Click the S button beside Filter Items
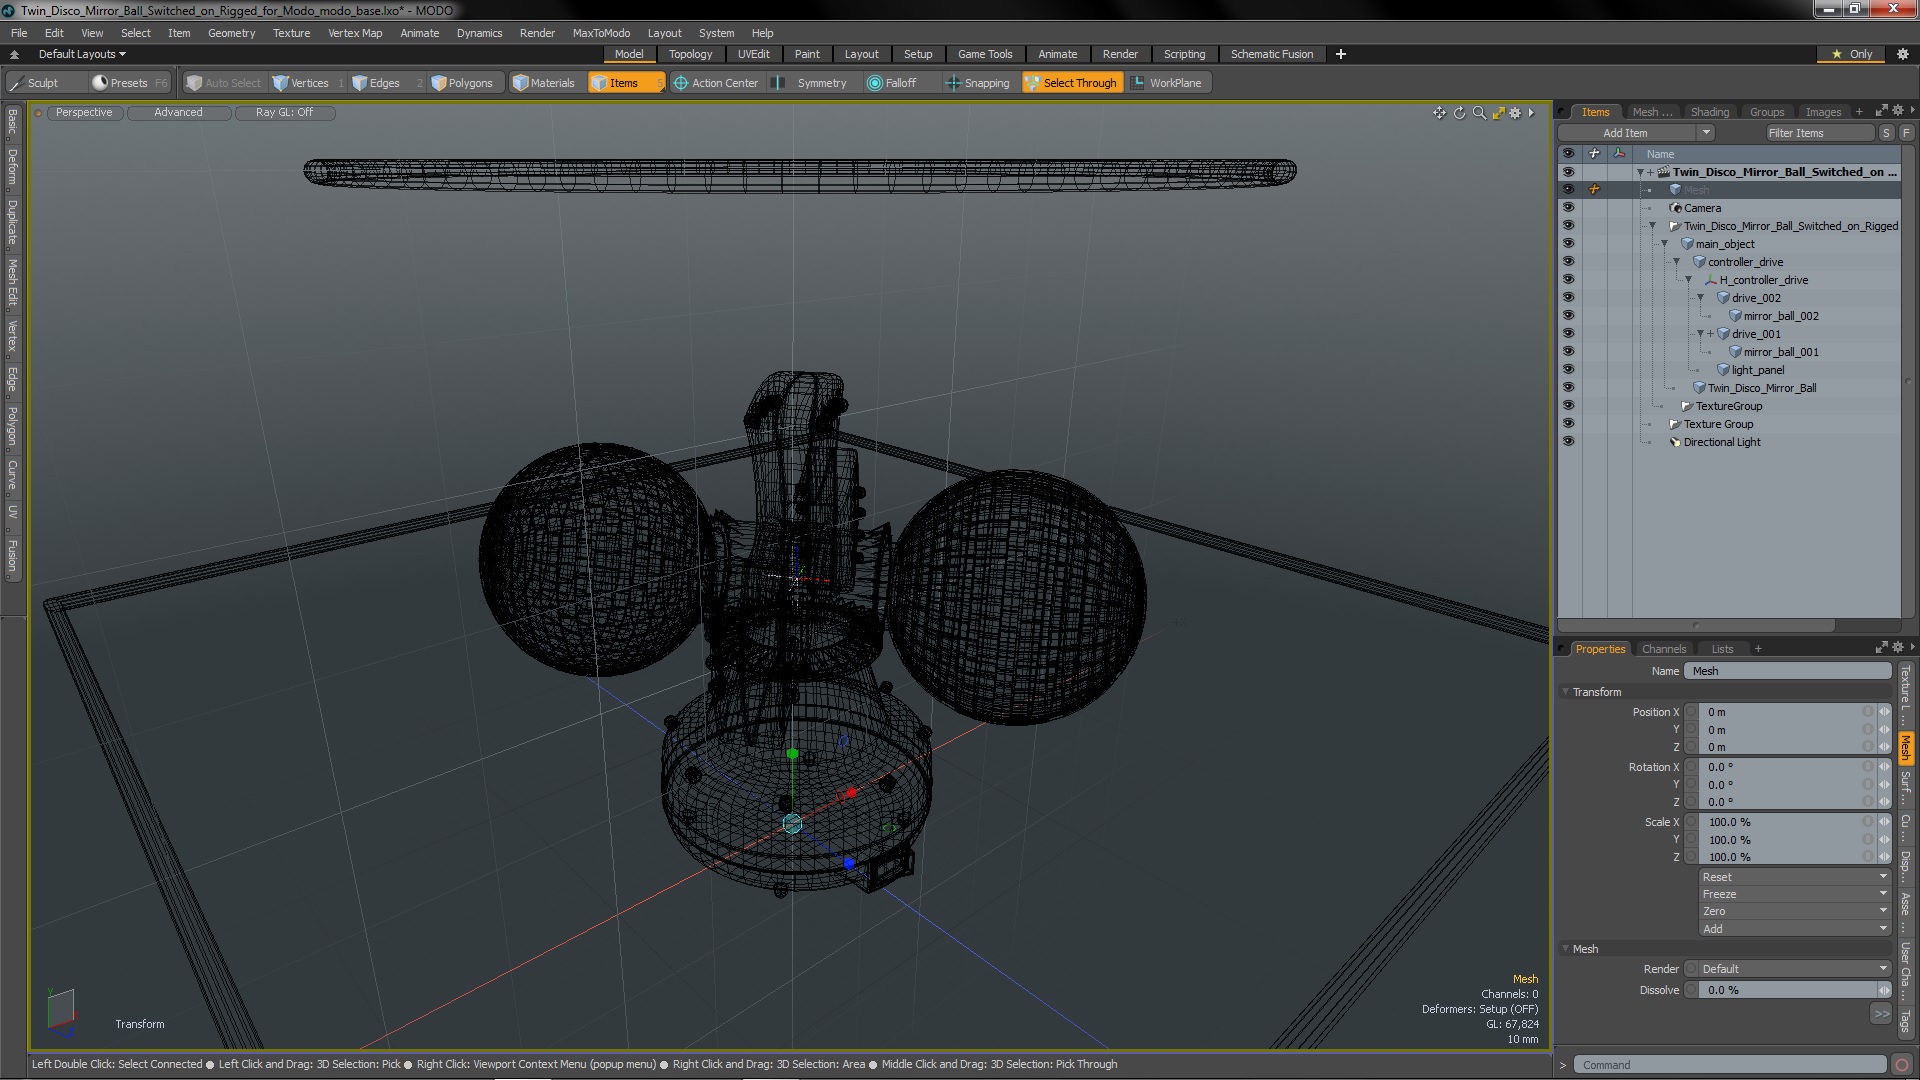Screen dimensions: 1920x1080 pos(1886,133)
